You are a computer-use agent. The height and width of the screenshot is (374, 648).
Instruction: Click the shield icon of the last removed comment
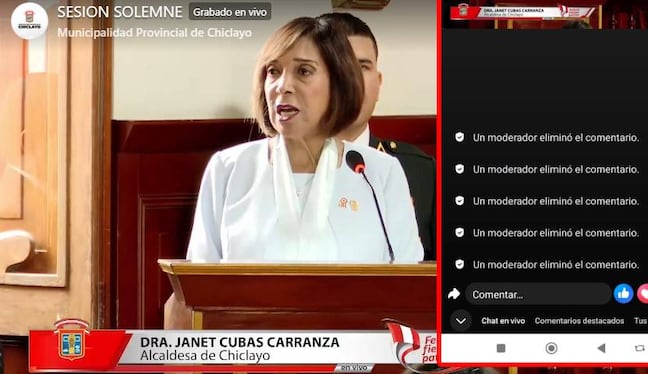(x=460, y=264)
